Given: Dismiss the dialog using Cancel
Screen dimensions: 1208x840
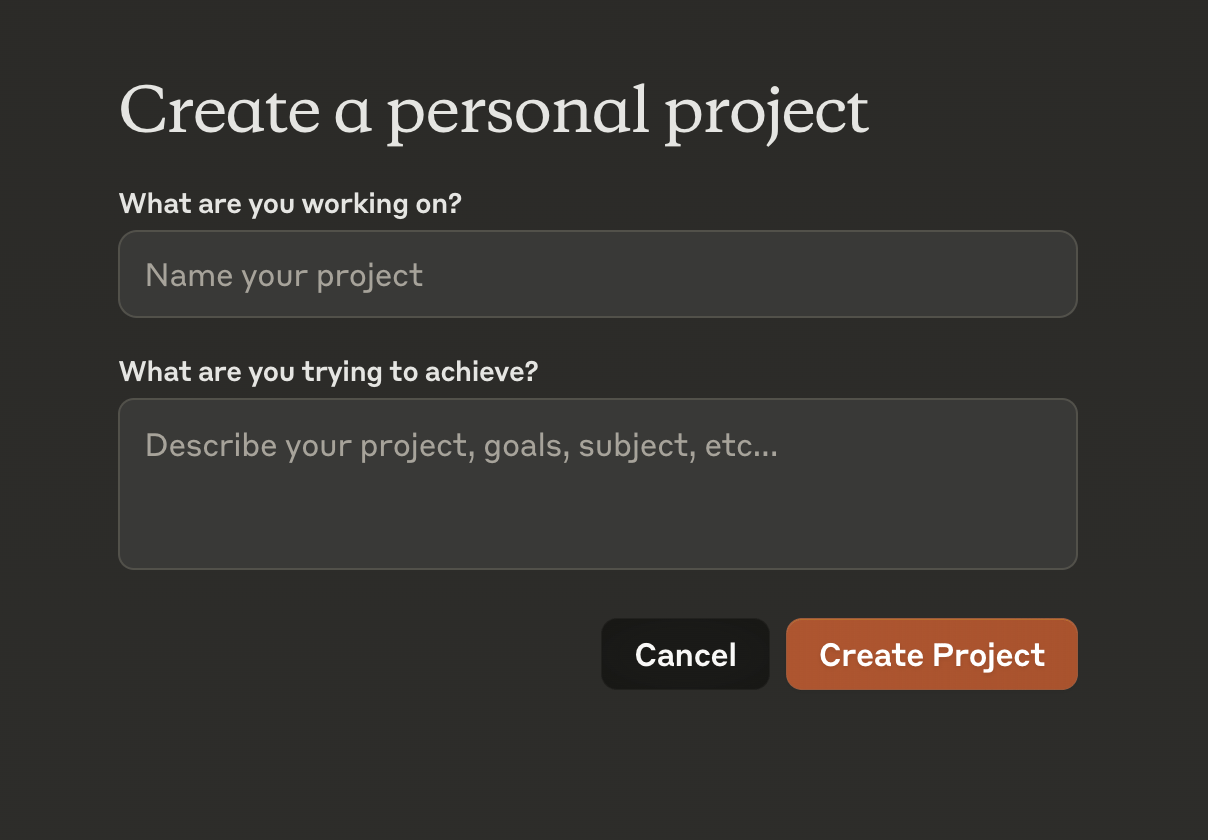Looking at the screenshot, I should tap(685, 654).
